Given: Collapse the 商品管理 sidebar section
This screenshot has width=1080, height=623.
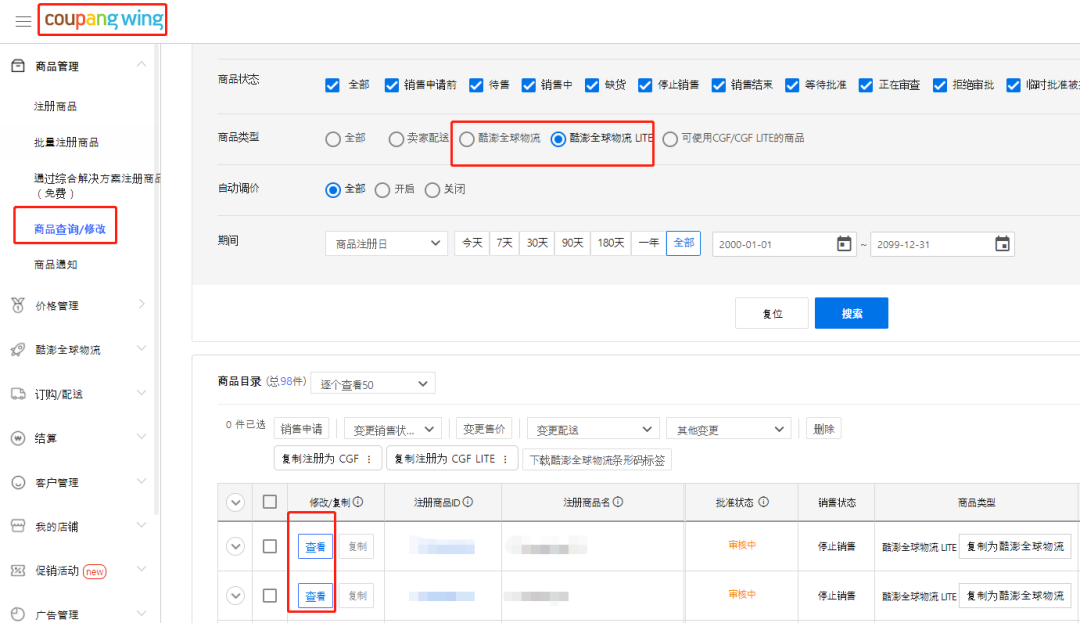Looking at the screenshot, I should click(141, 64).
